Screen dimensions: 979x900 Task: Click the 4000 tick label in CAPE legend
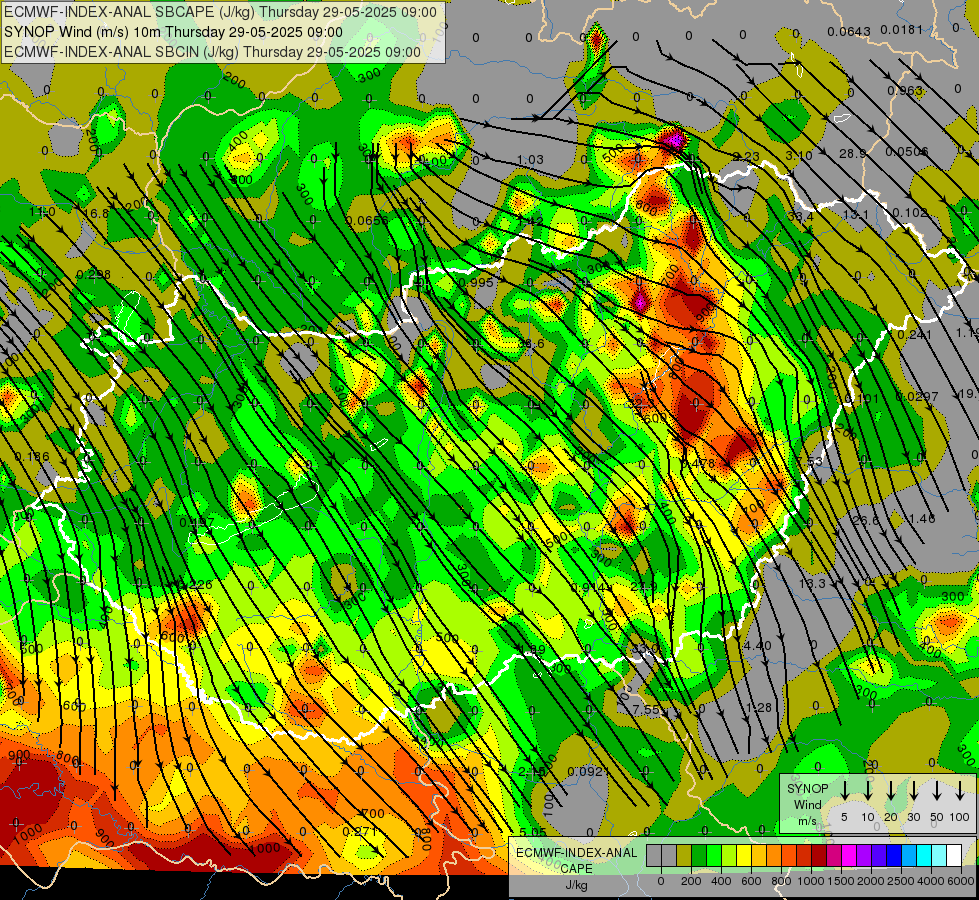(931, 881)
